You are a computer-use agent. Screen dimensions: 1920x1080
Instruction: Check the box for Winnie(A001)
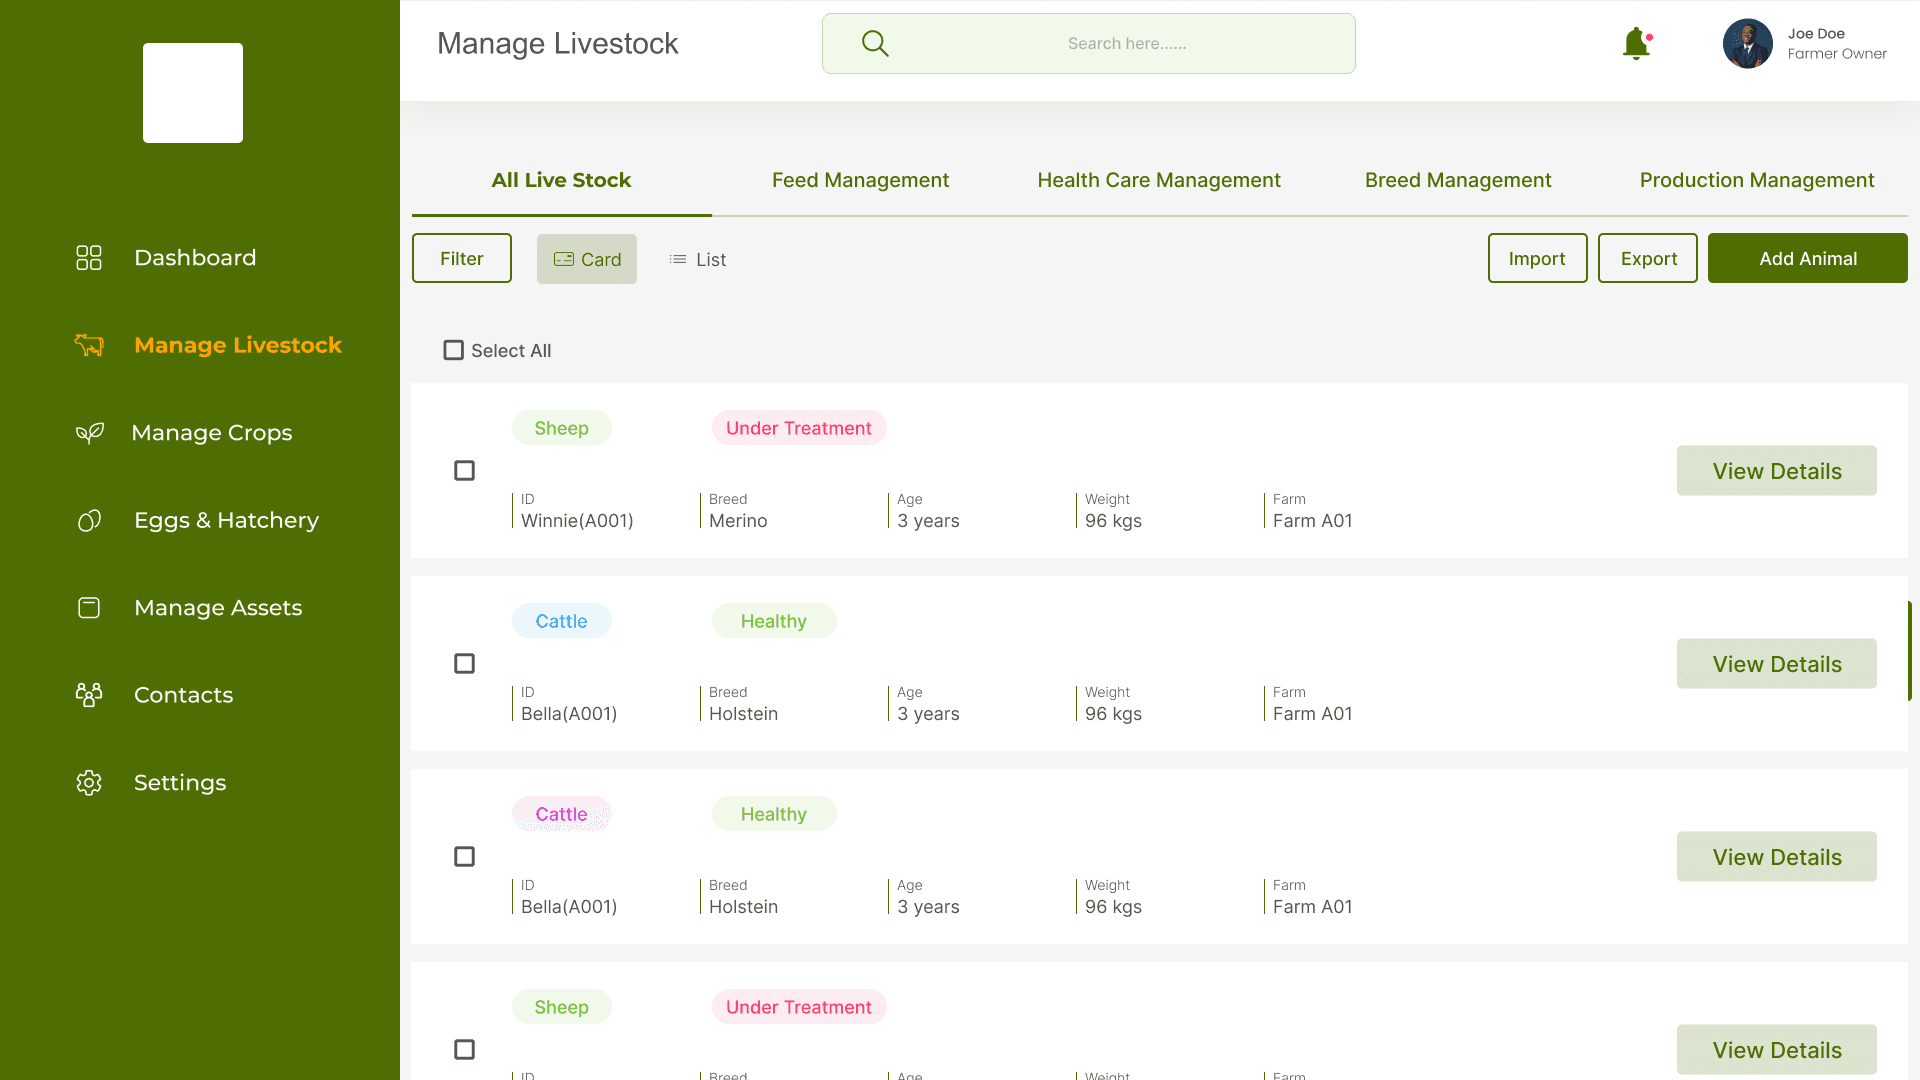click(464, 470)
